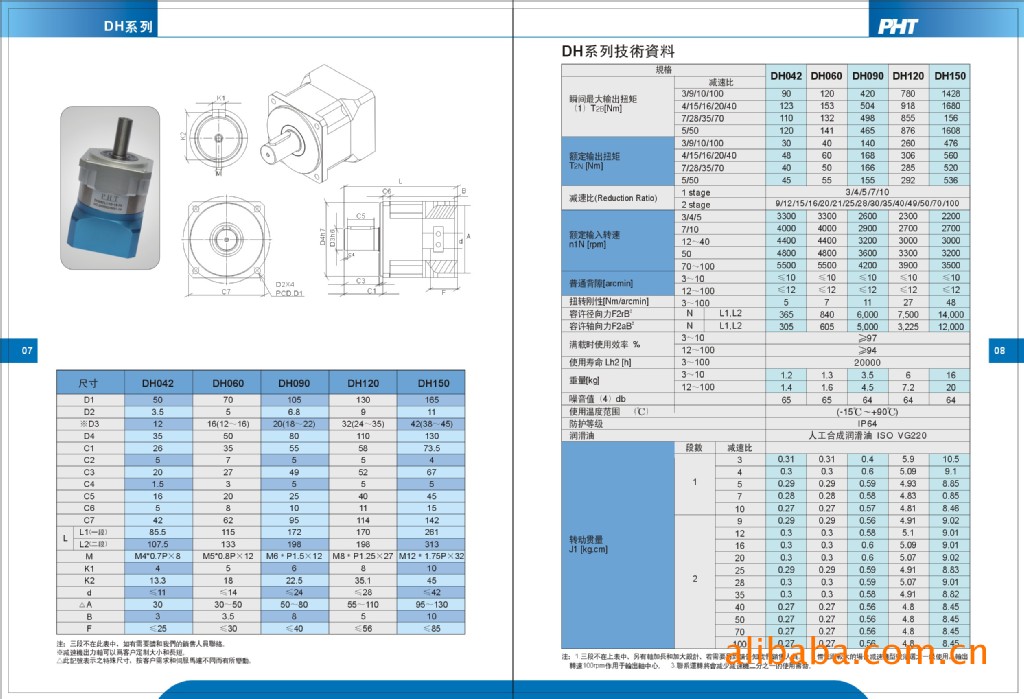Click the IP64 protection rating
Image resolution: width=1024 pixels, height=699 pixels.
[867, 423]
